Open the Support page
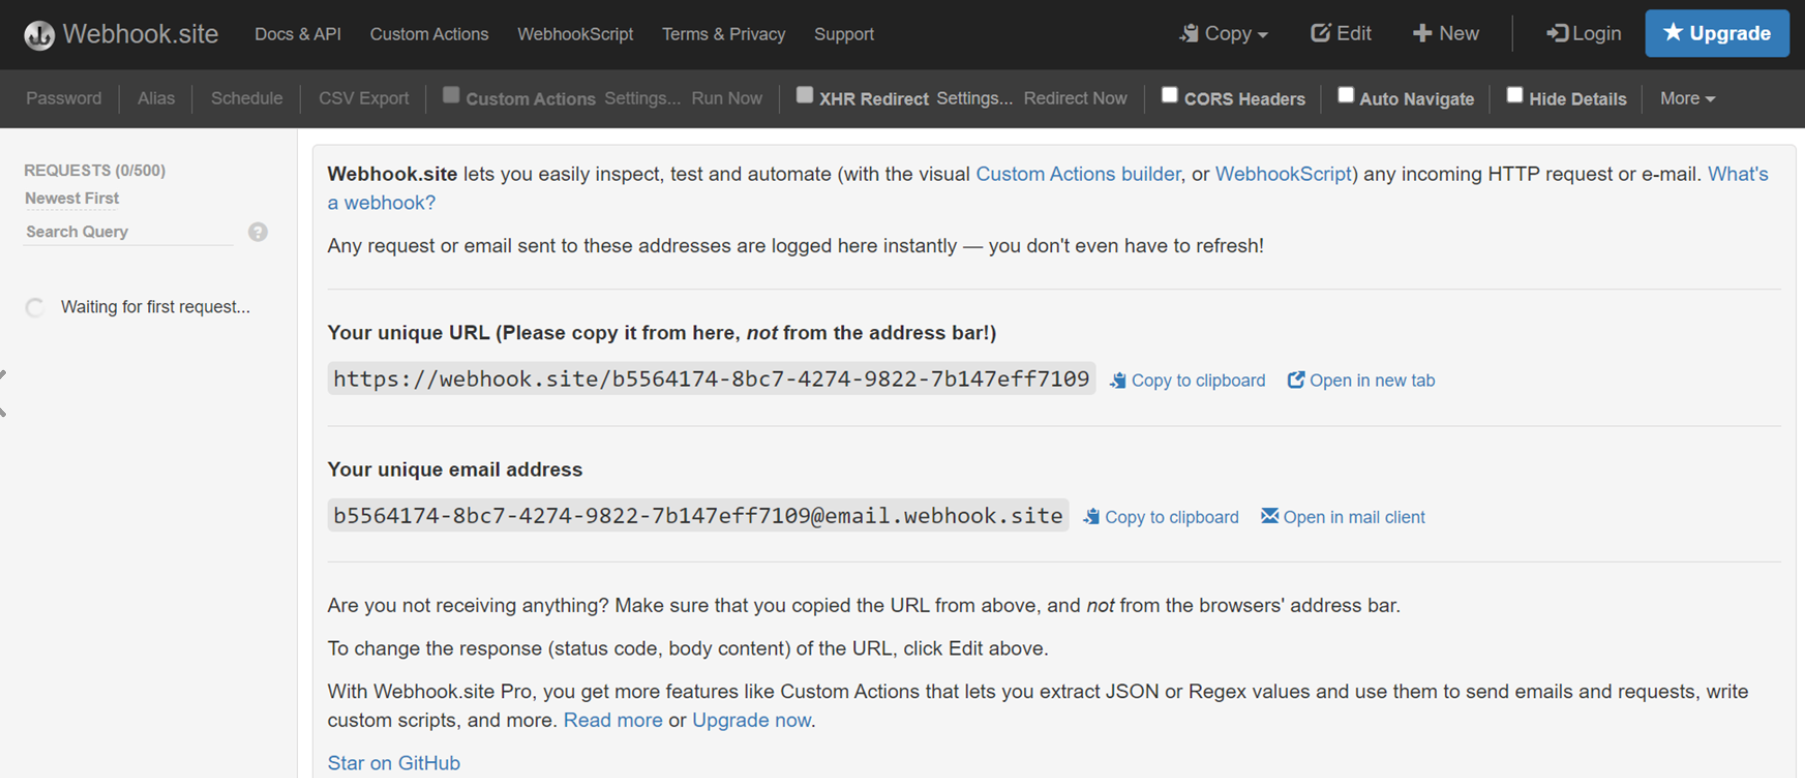The width and height of the screenshot is (1805, 778). coord(844,34)
